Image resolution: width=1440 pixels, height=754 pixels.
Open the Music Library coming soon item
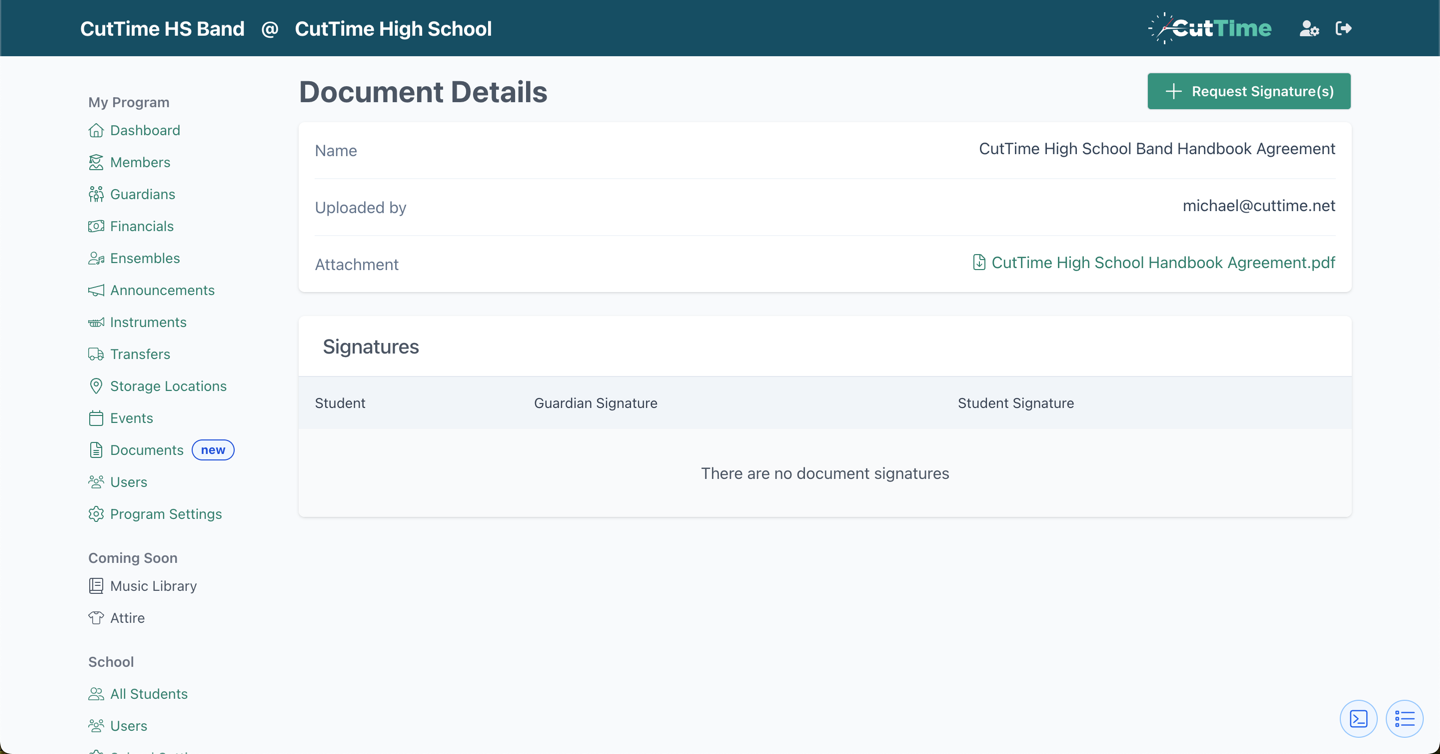tap(152, 586)
